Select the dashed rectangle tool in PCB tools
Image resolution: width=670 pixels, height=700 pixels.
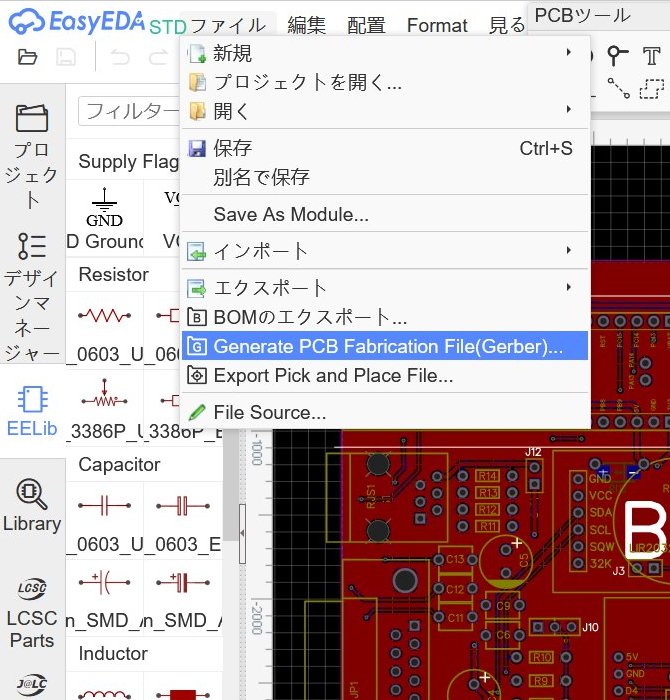pos(652,88)
